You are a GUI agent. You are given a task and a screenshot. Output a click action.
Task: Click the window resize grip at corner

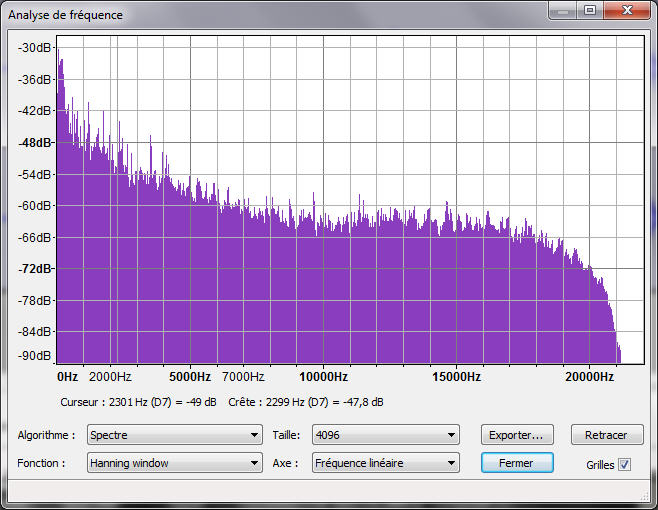pos(644,495)
